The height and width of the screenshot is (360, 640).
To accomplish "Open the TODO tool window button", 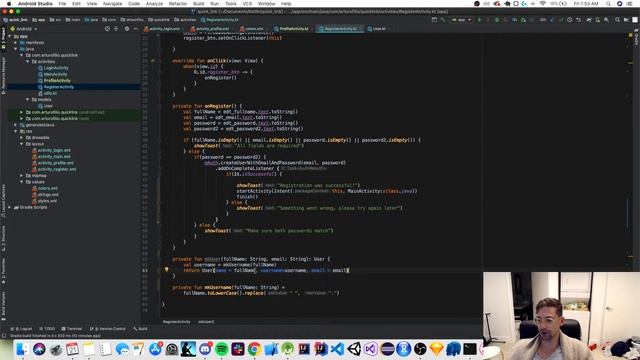I will 47,329.
